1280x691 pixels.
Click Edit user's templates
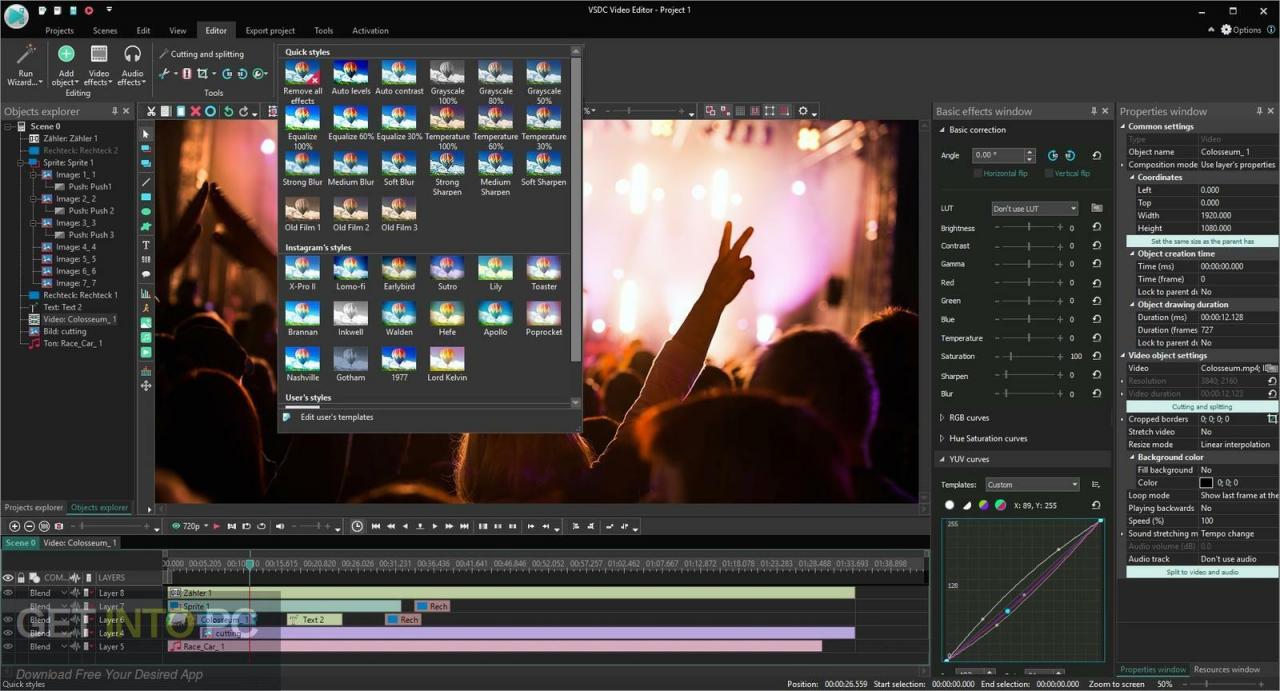tap(337, 417)
